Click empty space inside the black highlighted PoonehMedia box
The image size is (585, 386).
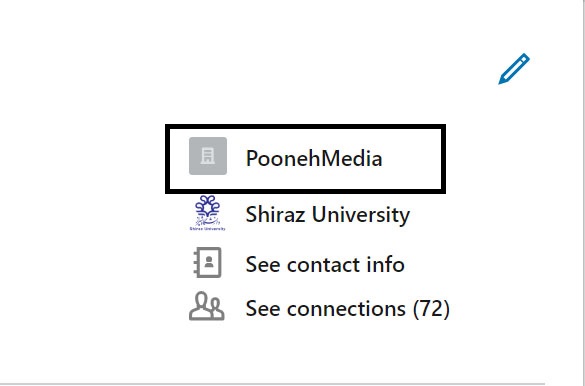pos(412,159)
